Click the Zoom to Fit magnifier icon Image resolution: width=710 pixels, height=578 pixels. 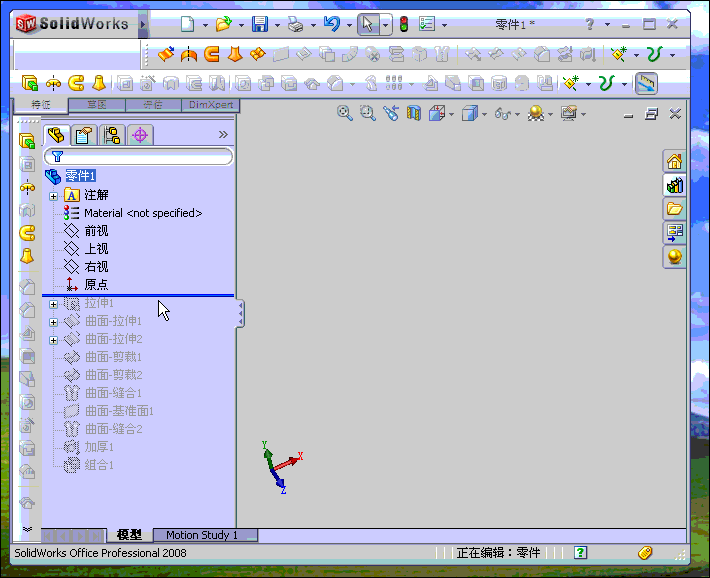coord(345,113)
